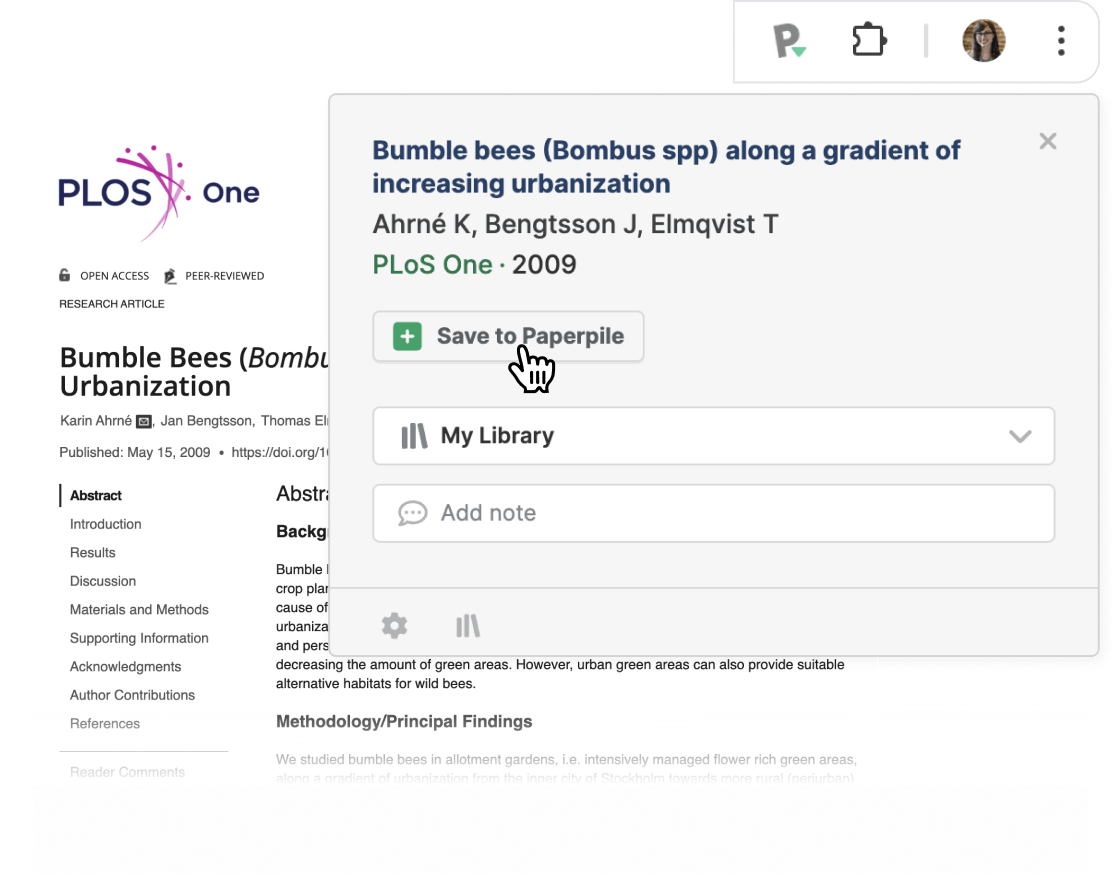Click the popup author line Ahrné K, Bengtsson J
The image size is (1120, 876).
point(575,224)
